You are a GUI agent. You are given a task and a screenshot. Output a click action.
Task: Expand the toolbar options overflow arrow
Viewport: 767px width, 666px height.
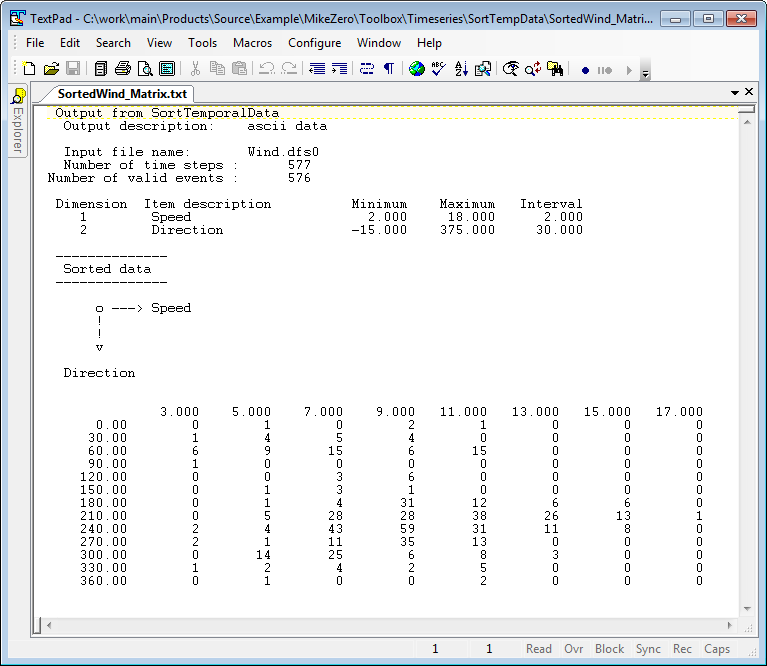coord(645,71)
